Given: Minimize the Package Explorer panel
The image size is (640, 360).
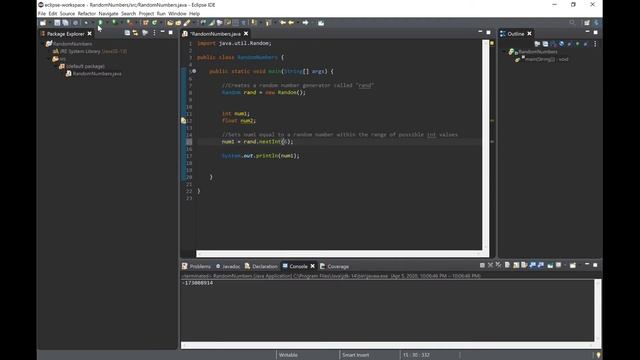Looking at the screenshot, I should pyautogui.click(x=162, y=32).
